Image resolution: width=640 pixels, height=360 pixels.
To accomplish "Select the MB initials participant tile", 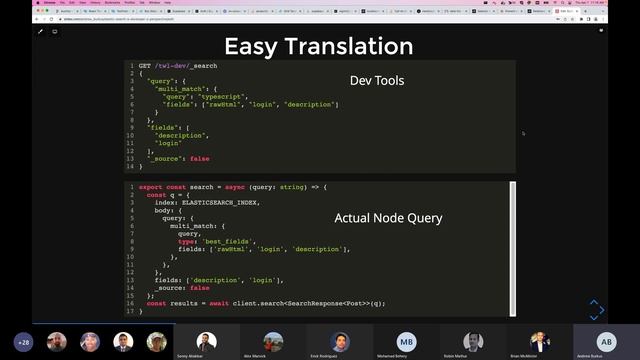I will pos(407,342).
